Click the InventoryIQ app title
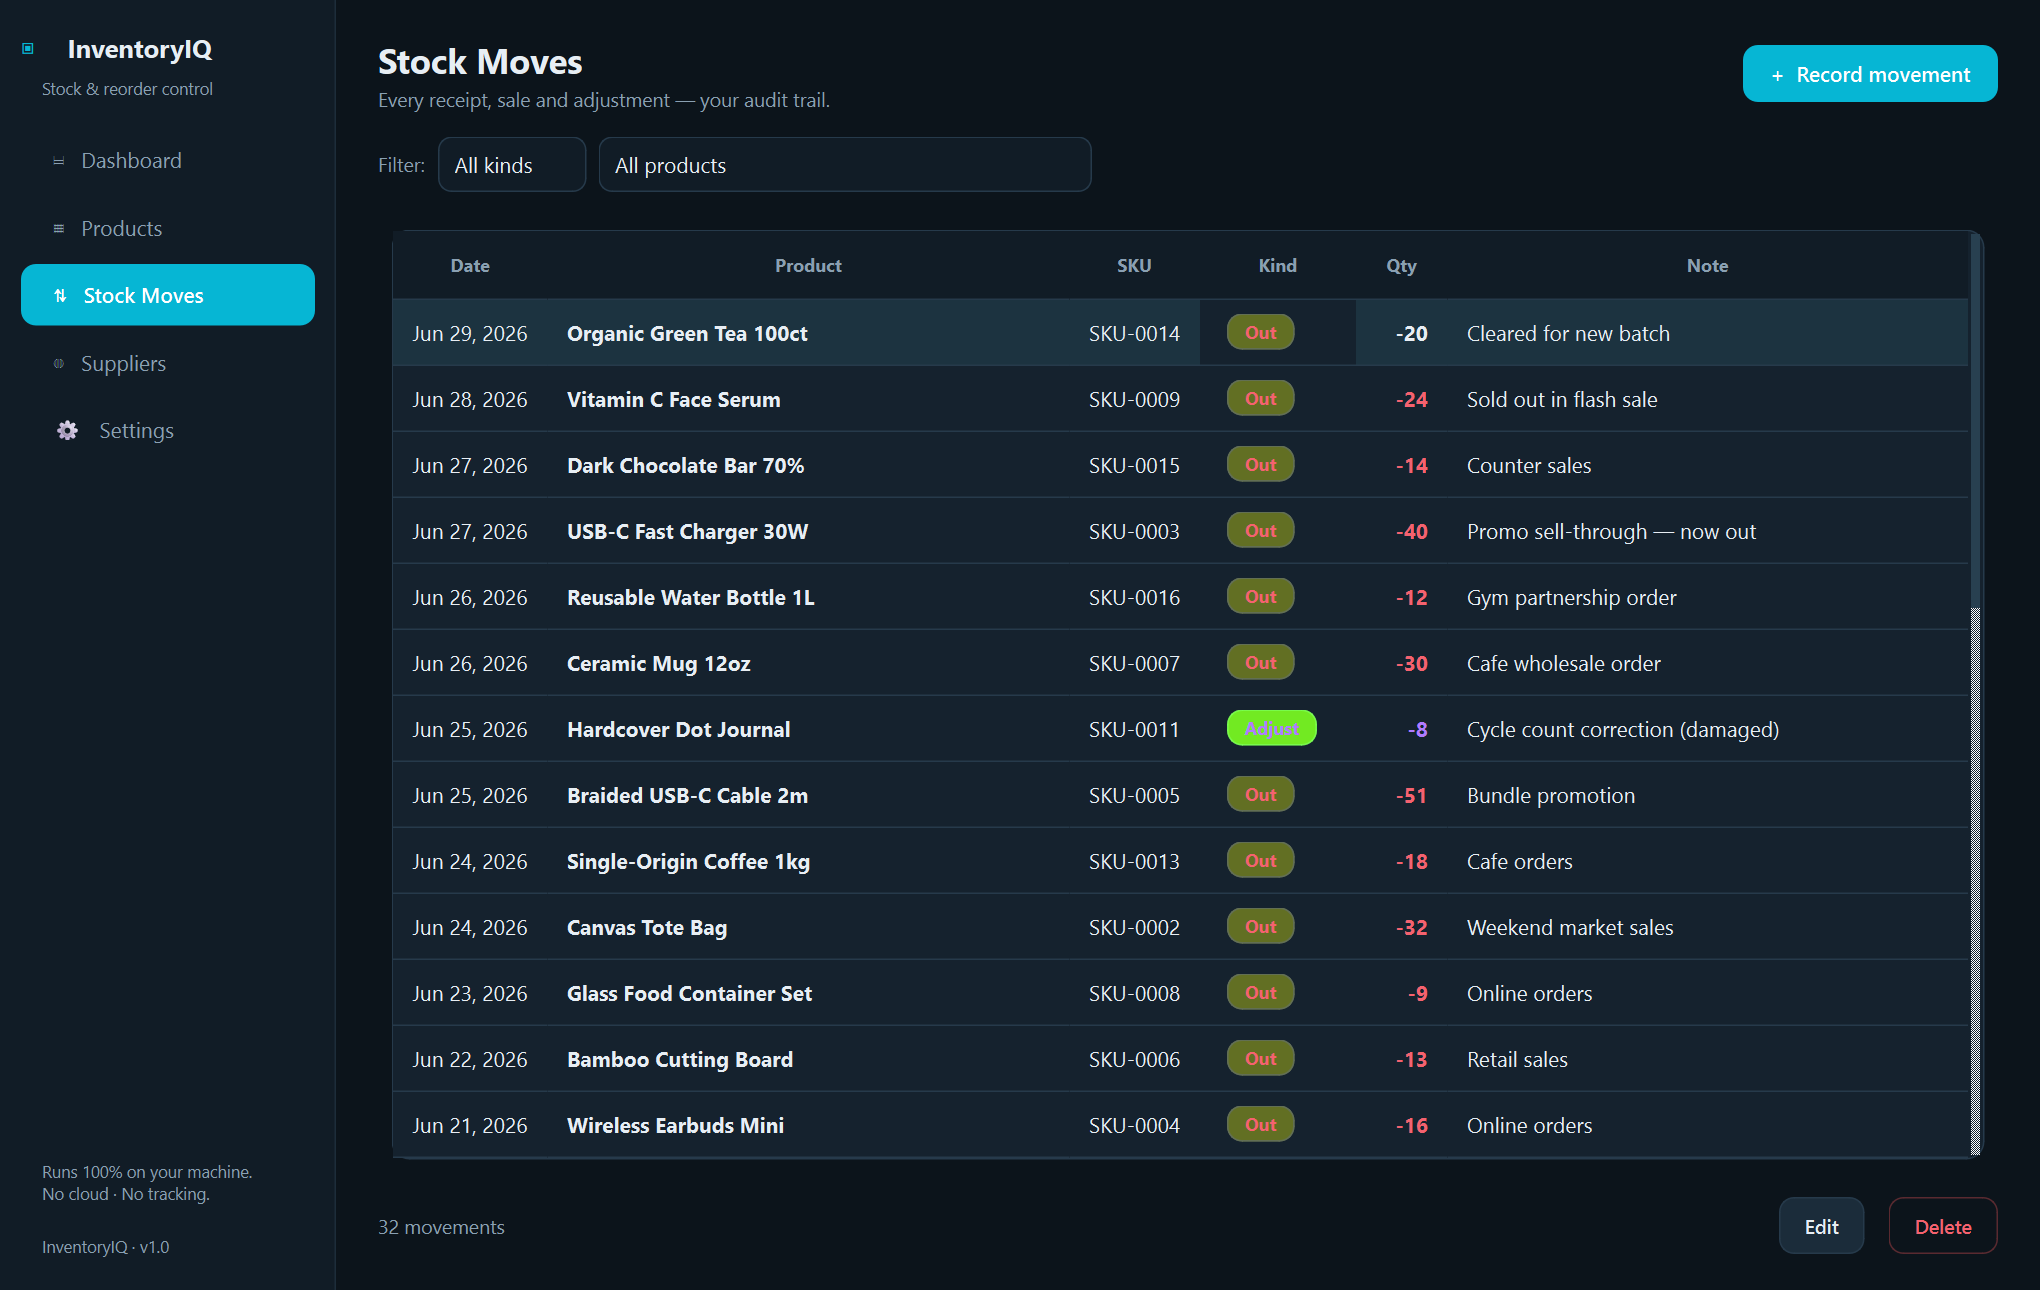 [140, 49]
